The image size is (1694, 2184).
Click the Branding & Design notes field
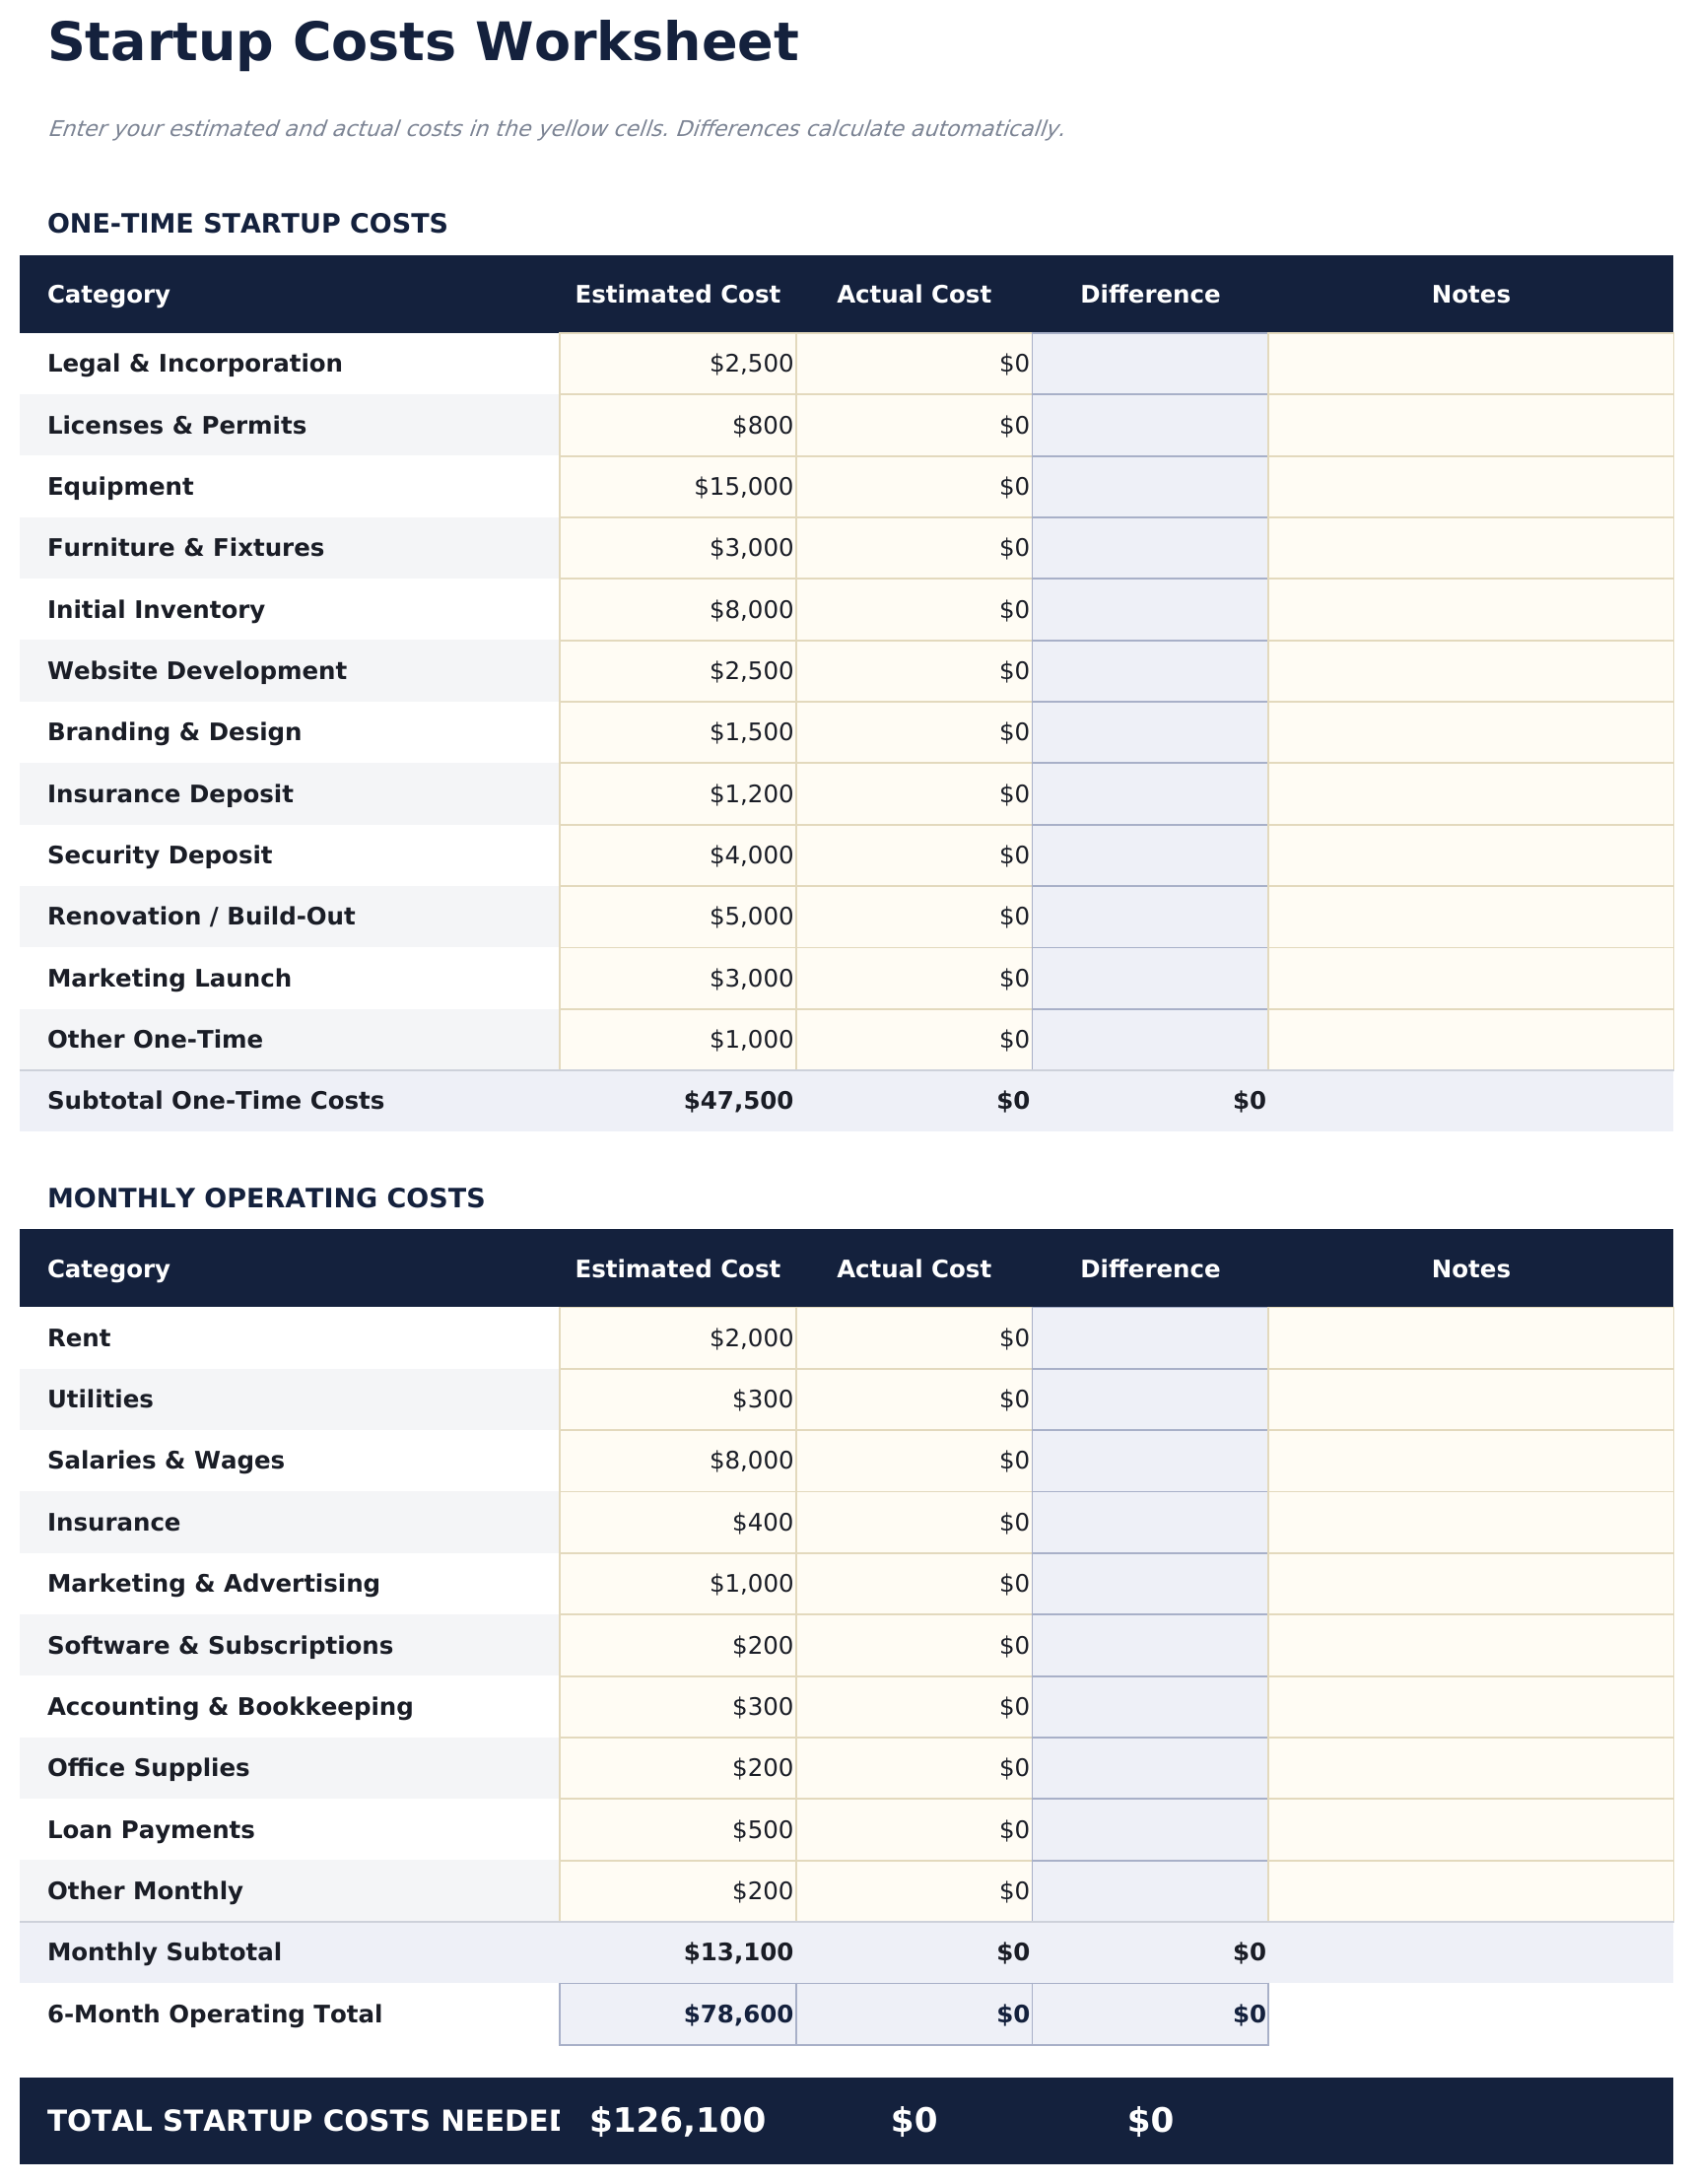point(1470,731)
